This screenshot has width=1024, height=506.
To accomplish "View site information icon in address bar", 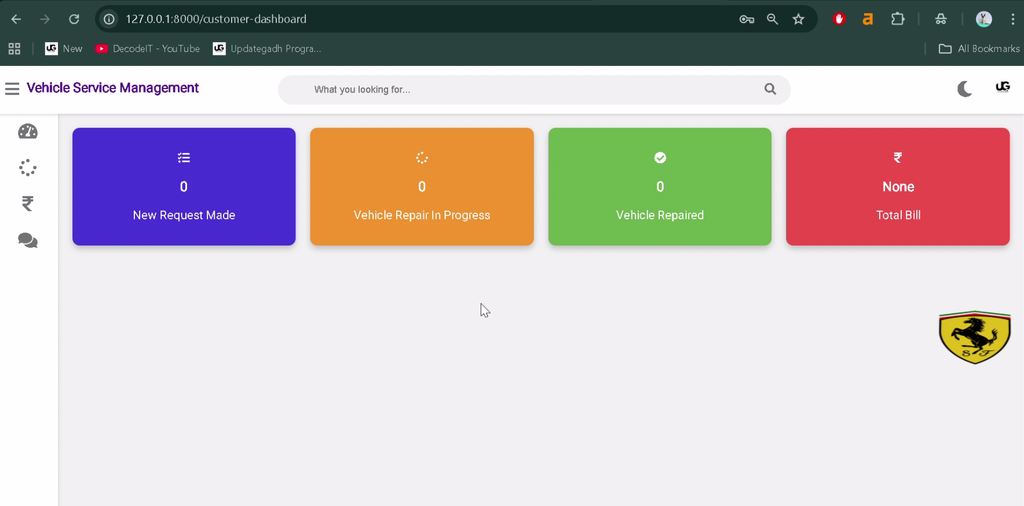I will 109,19.
